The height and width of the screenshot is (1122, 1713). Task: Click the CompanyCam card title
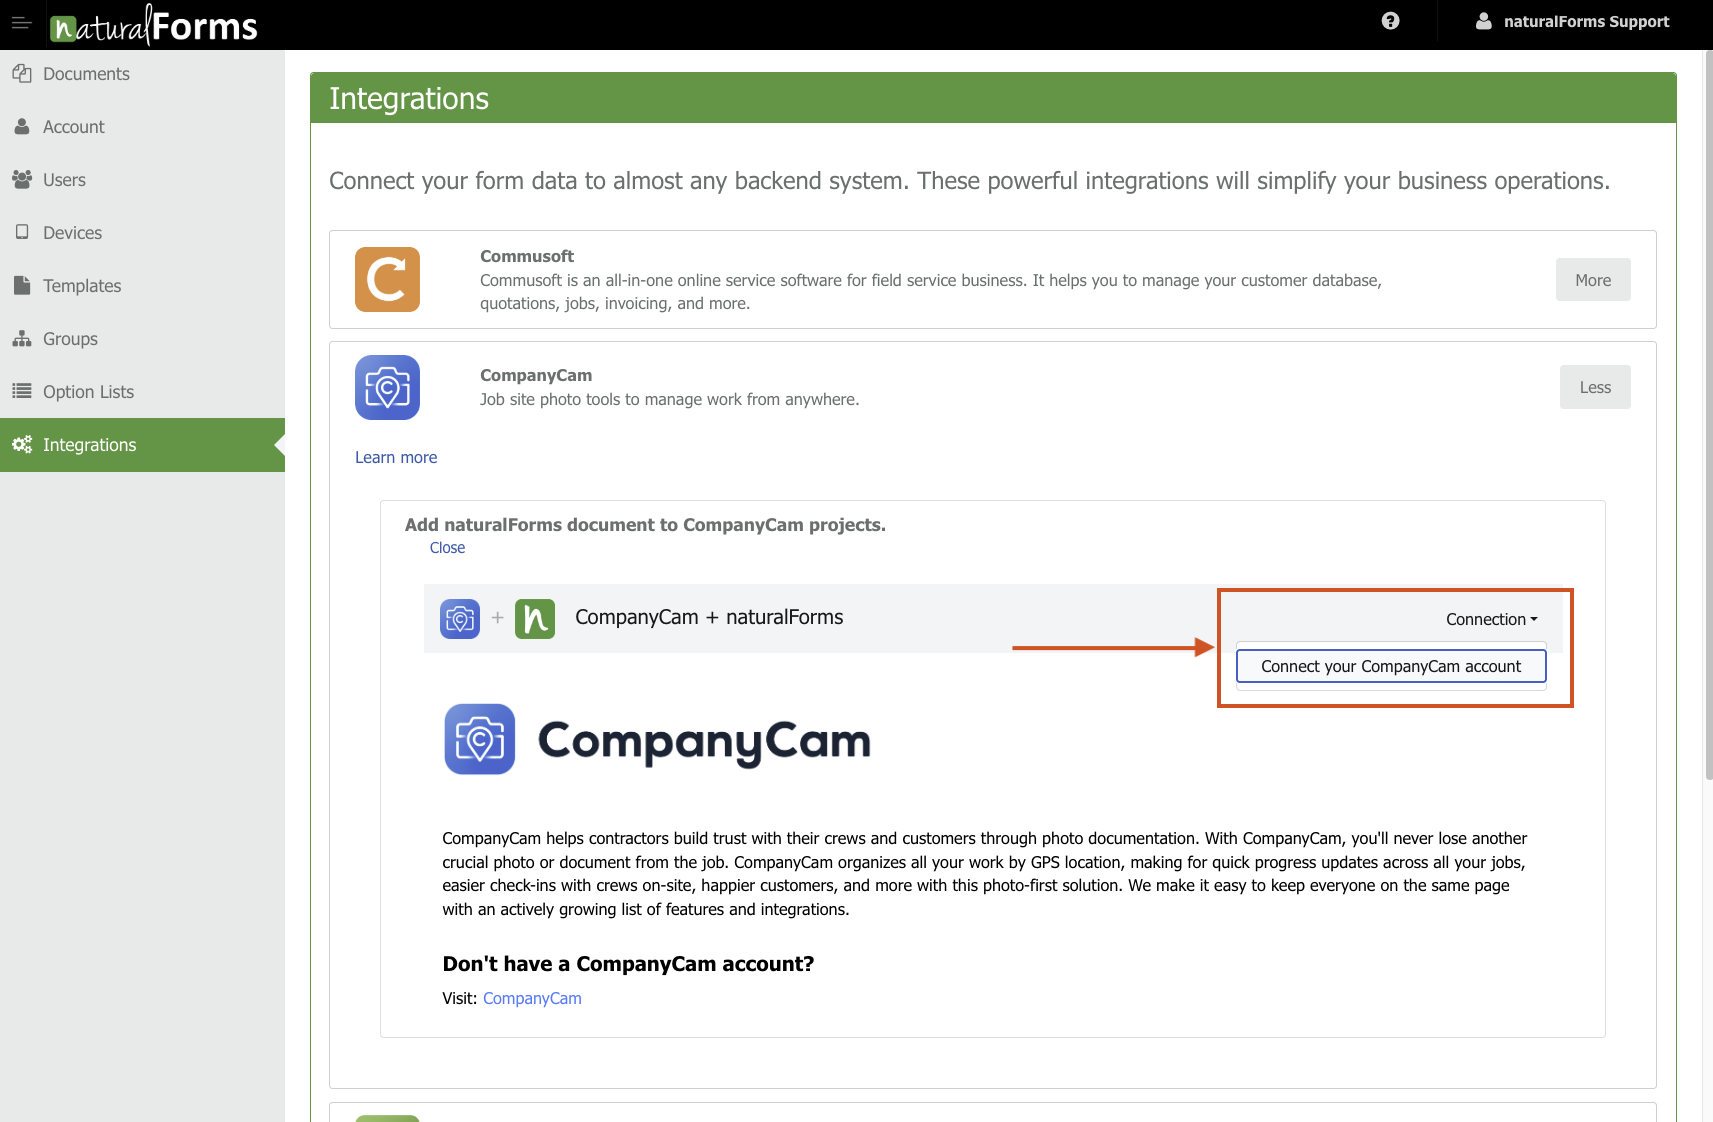pos(536,375)
